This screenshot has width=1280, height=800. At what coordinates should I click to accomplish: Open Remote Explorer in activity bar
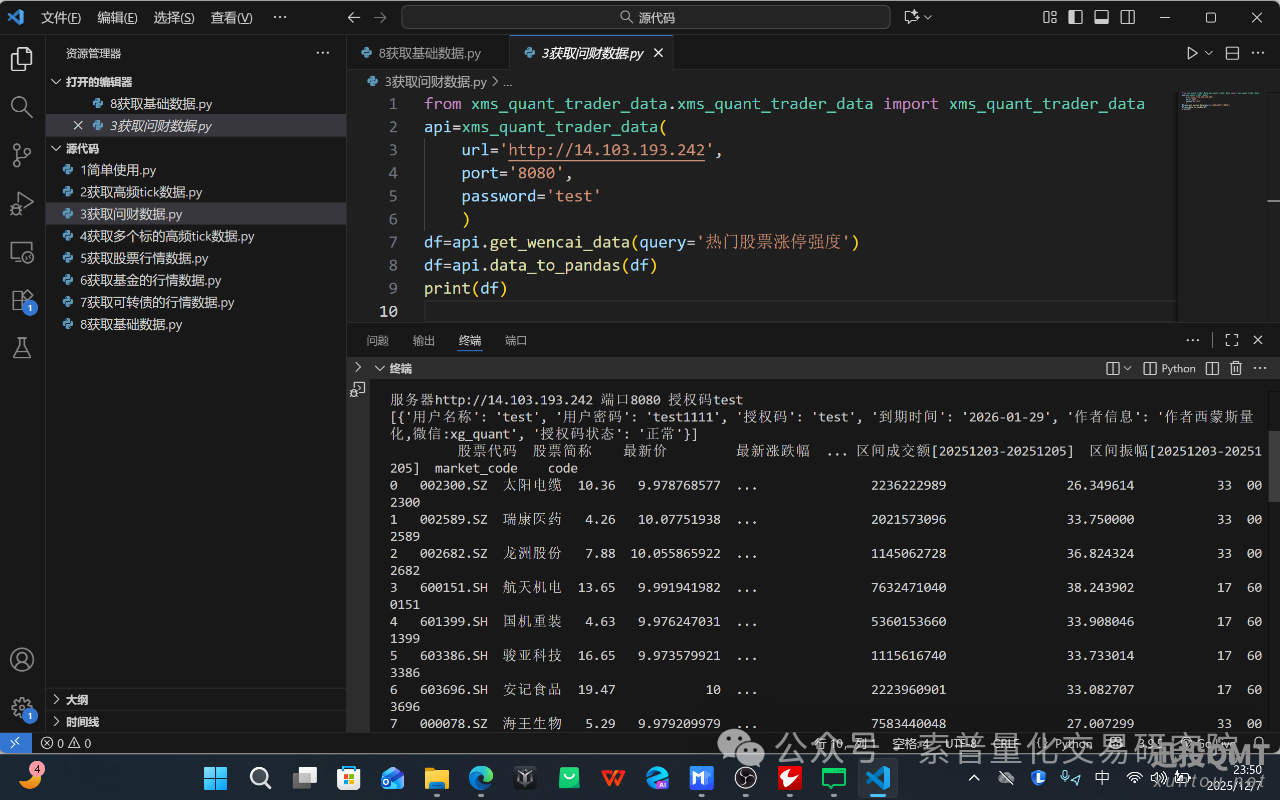[22, 252]
